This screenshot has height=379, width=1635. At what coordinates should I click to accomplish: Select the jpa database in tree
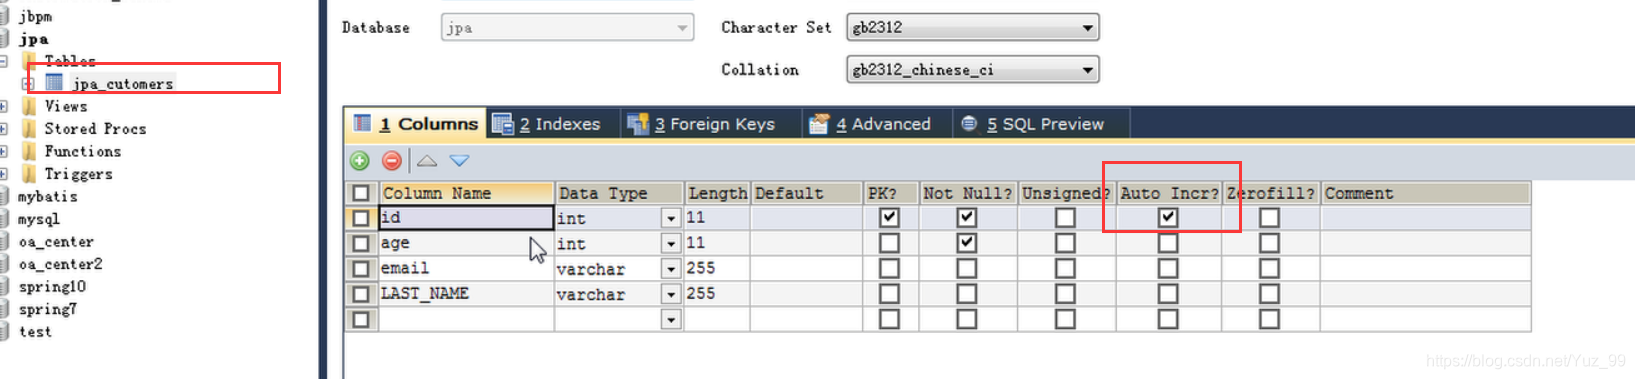point(33,39)
